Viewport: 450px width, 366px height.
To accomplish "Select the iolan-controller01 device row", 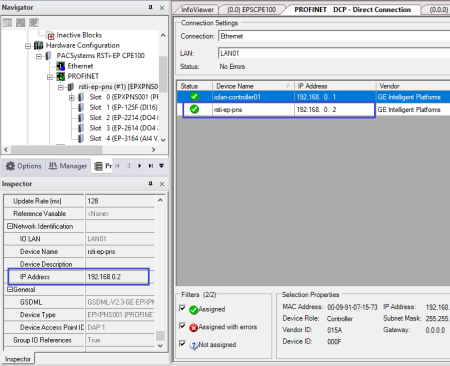I will [x=313, y=97].
